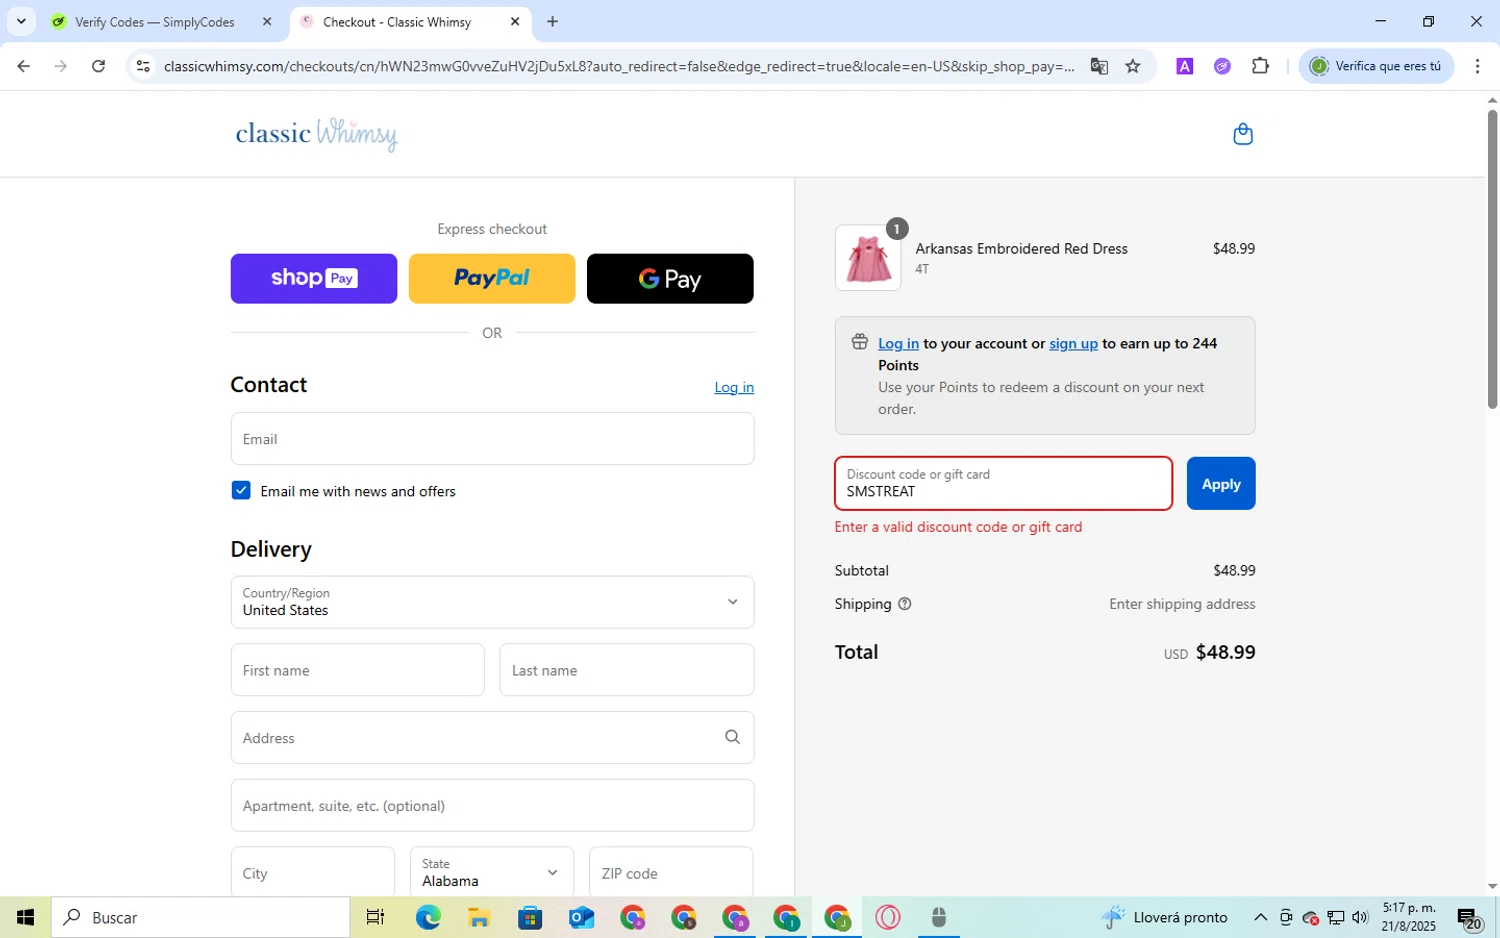Click the discount code field with SMSTREAT

click(x=1003, y=483)
